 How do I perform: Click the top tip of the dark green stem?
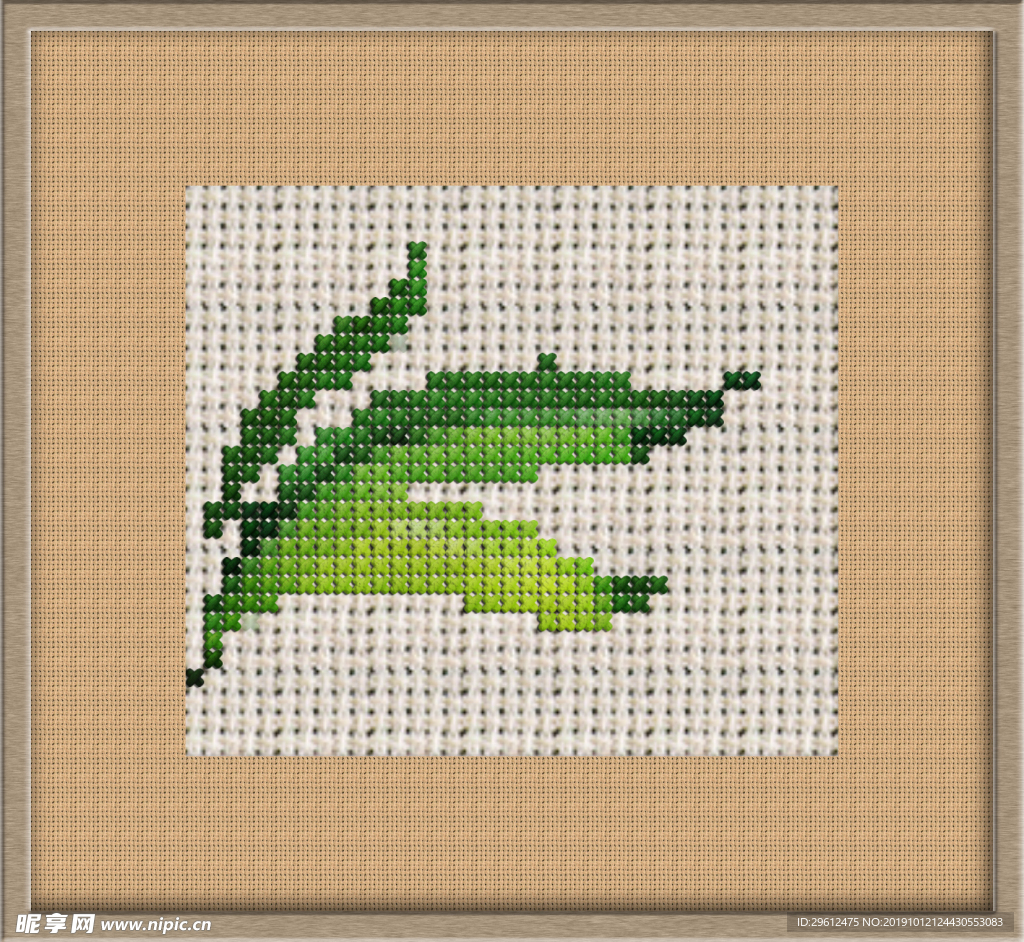point(417,248)
